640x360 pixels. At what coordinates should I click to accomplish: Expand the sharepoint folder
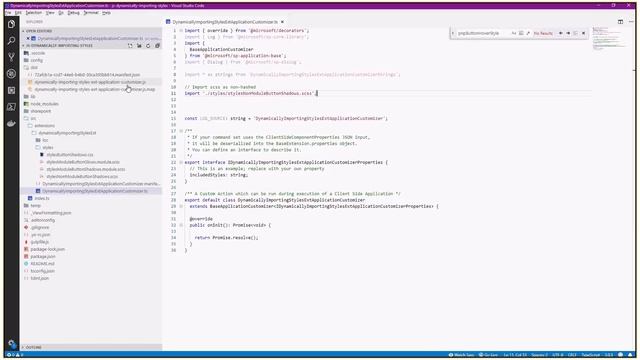coord(92,111)
